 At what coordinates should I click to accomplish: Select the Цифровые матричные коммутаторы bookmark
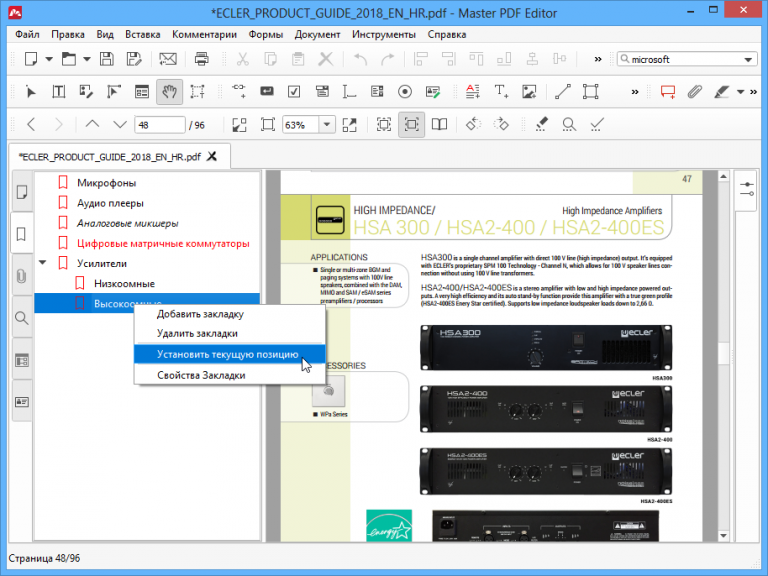163,243
